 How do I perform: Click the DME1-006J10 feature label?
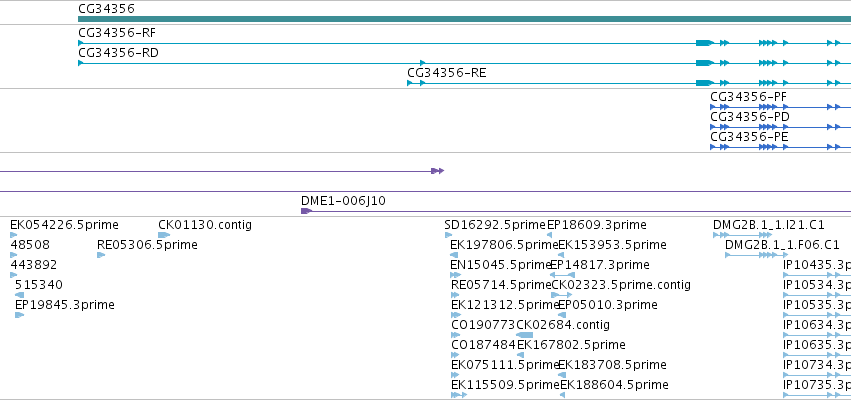point(343,201)
